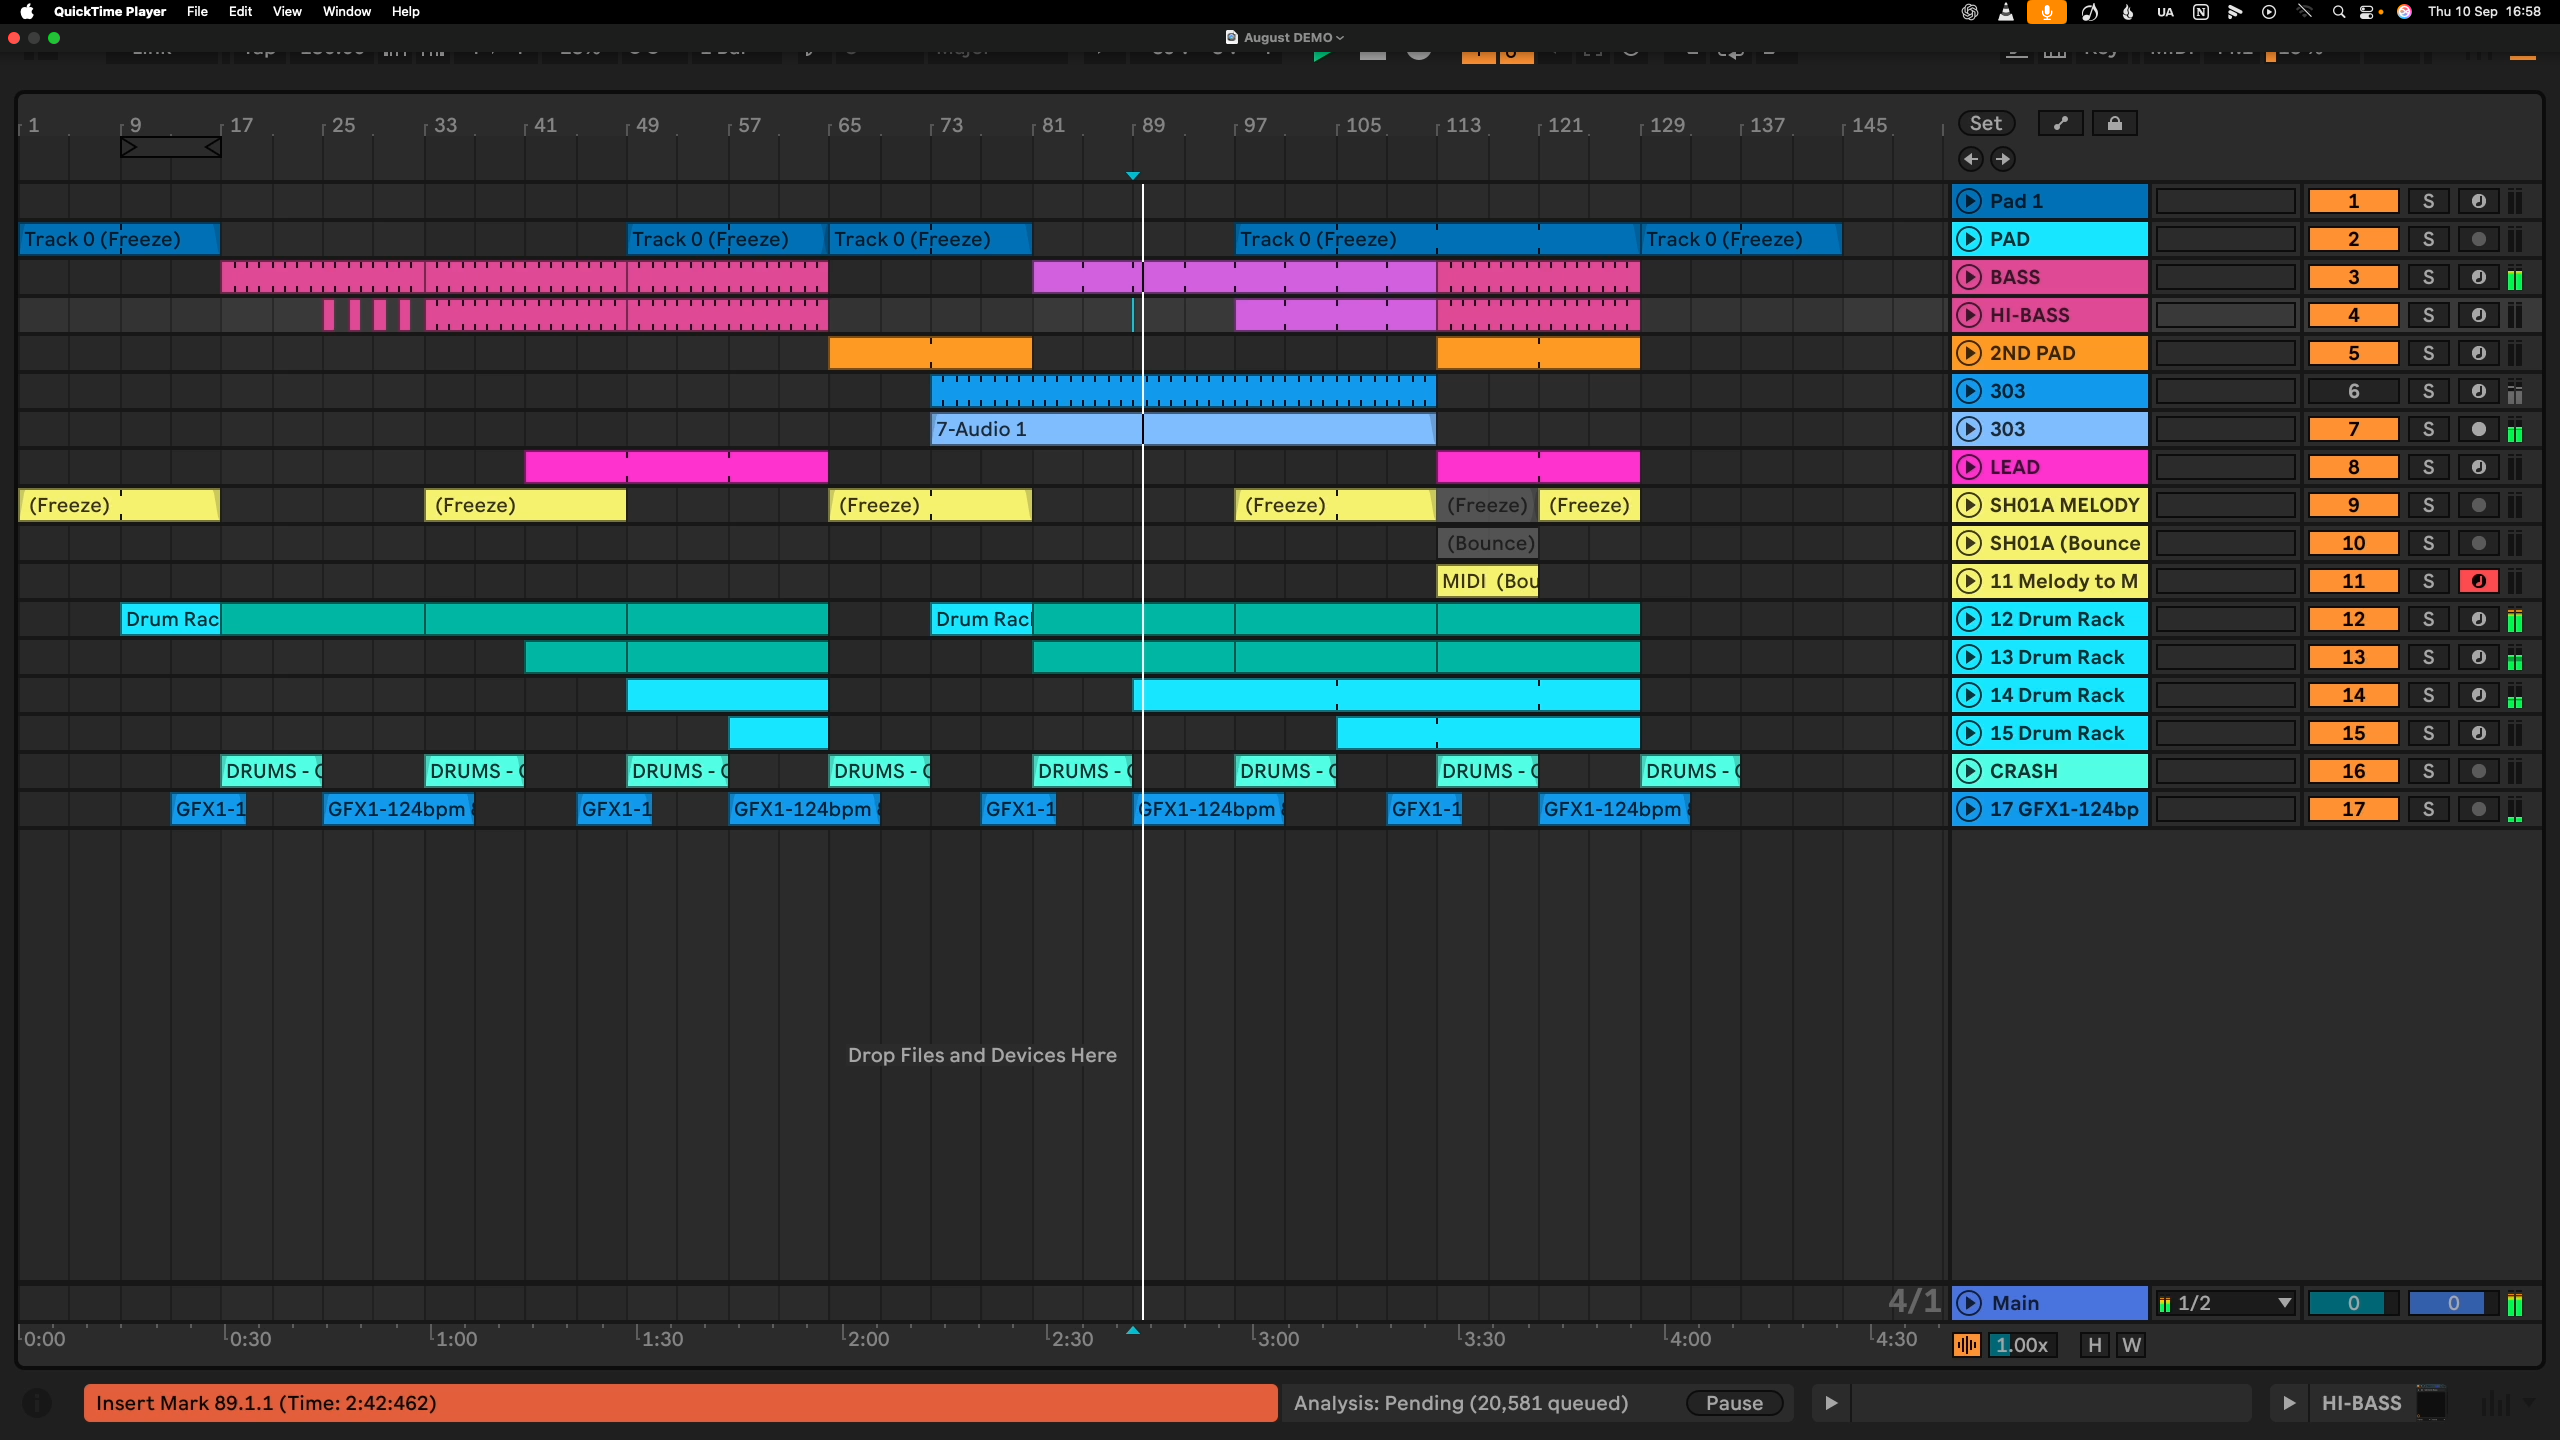The height and width of the screenshot is (1440, 2560).
Task: Click the Set locator button
Action: (x=1985, y=123)
